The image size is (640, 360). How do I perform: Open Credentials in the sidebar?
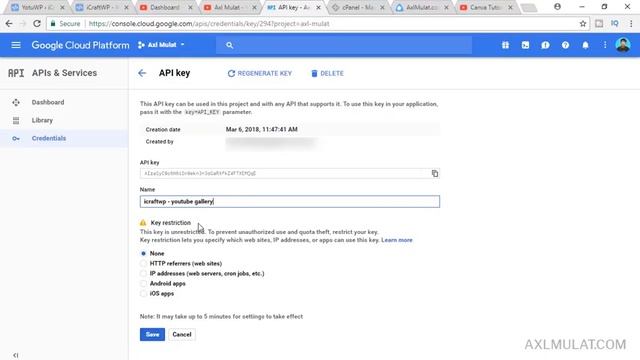pos(49,138)
